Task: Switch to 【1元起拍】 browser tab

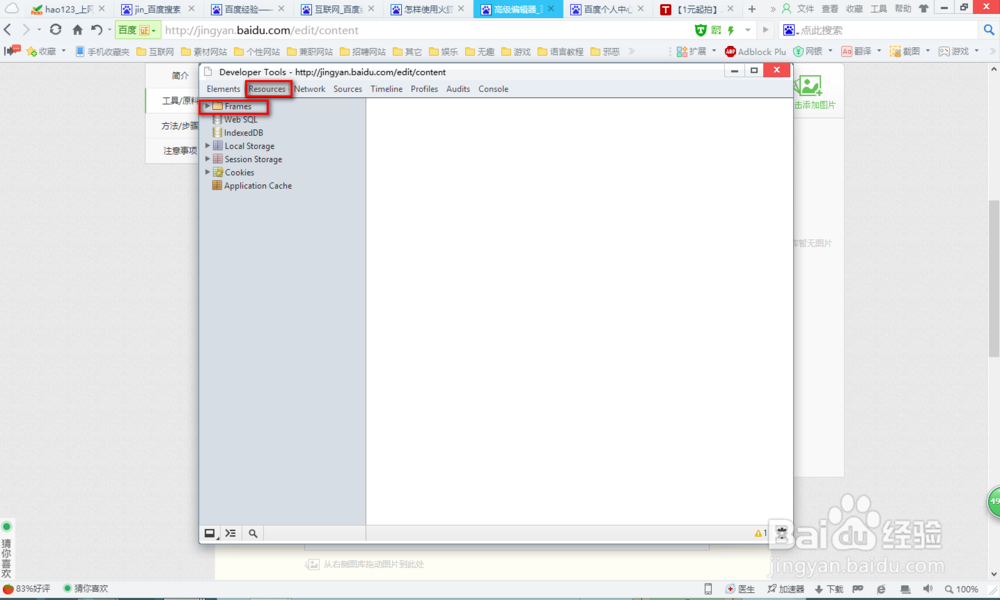Action: click(x=697, y=9)
